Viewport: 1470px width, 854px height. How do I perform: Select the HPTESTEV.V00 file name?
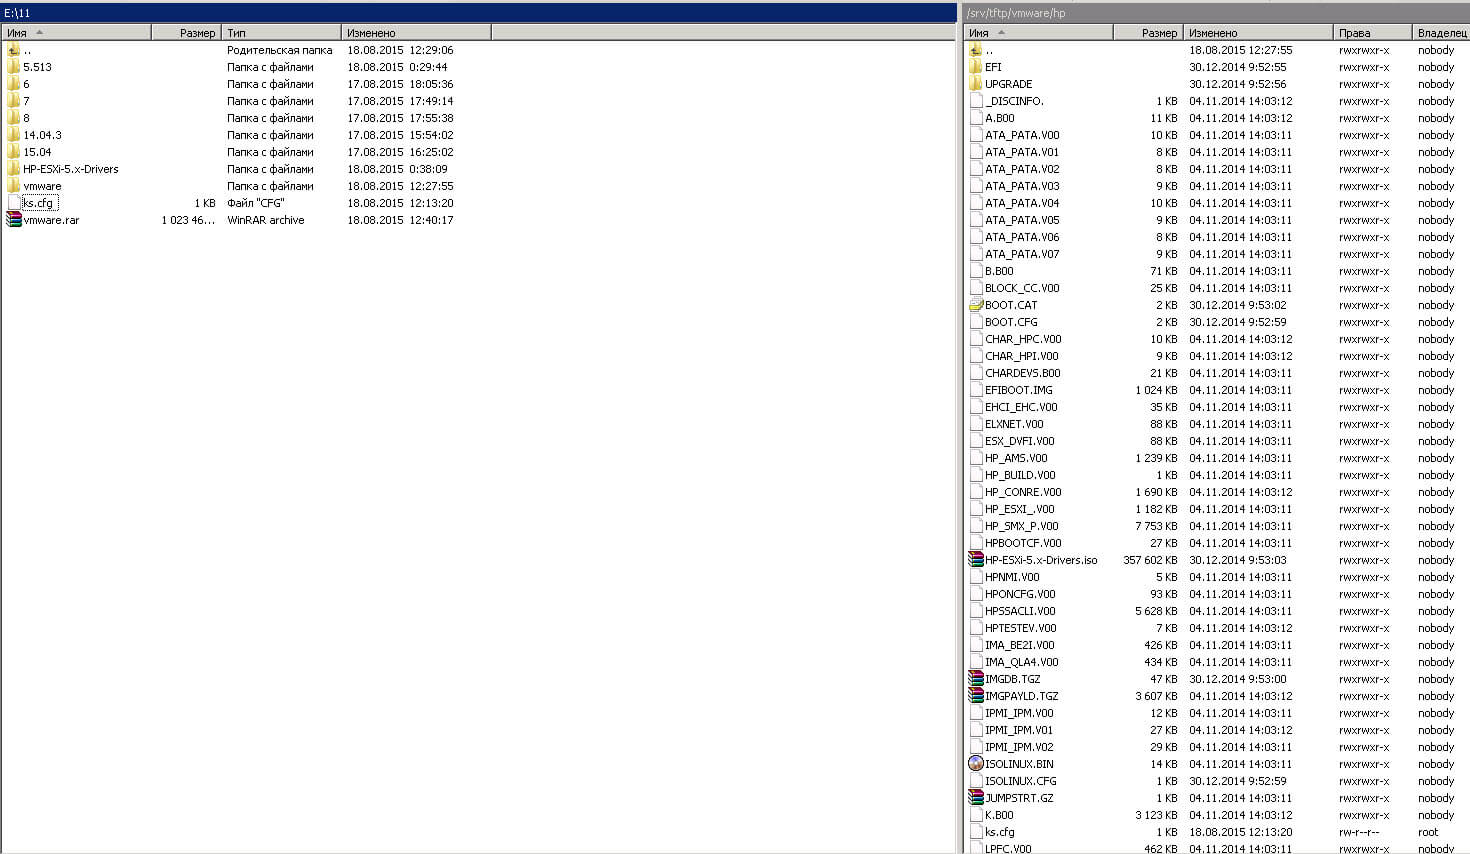pyautogui.click(x=1020, y=628)
